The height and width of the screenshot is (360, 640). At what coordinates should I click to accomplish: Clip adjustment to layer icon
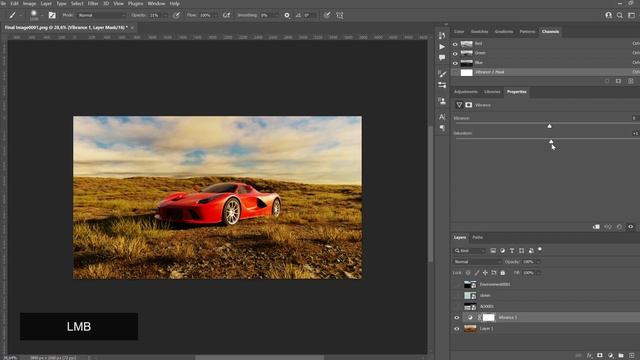tap(596, 227)
